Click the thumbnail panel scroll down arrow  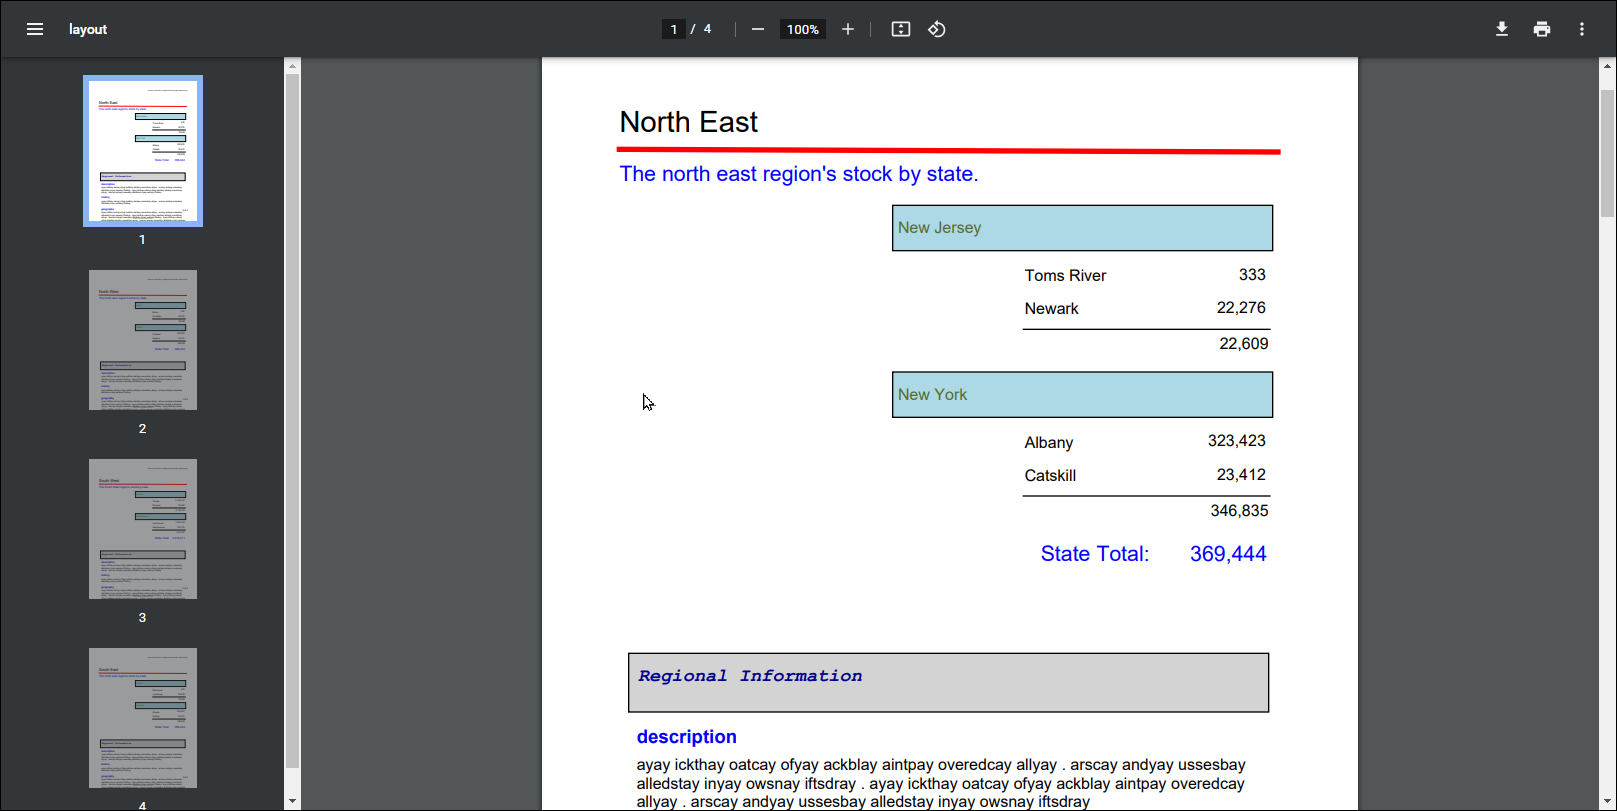tap(292, 801)
